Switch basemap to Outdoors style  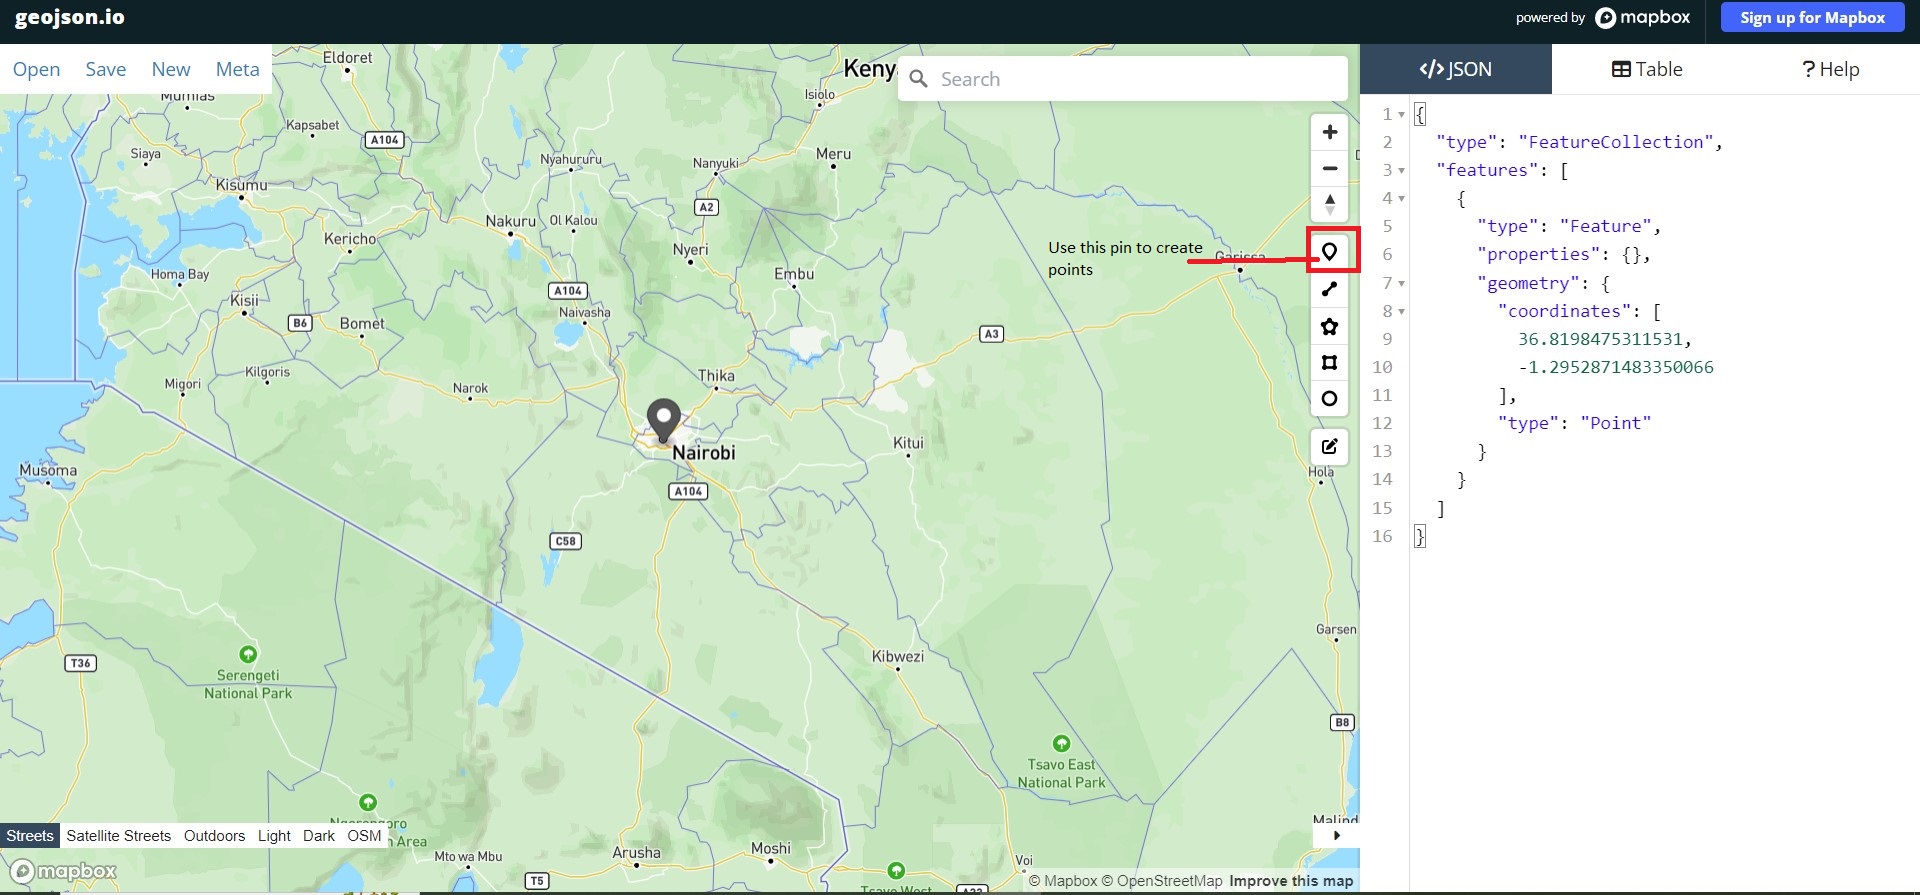[x=214, y=836]
